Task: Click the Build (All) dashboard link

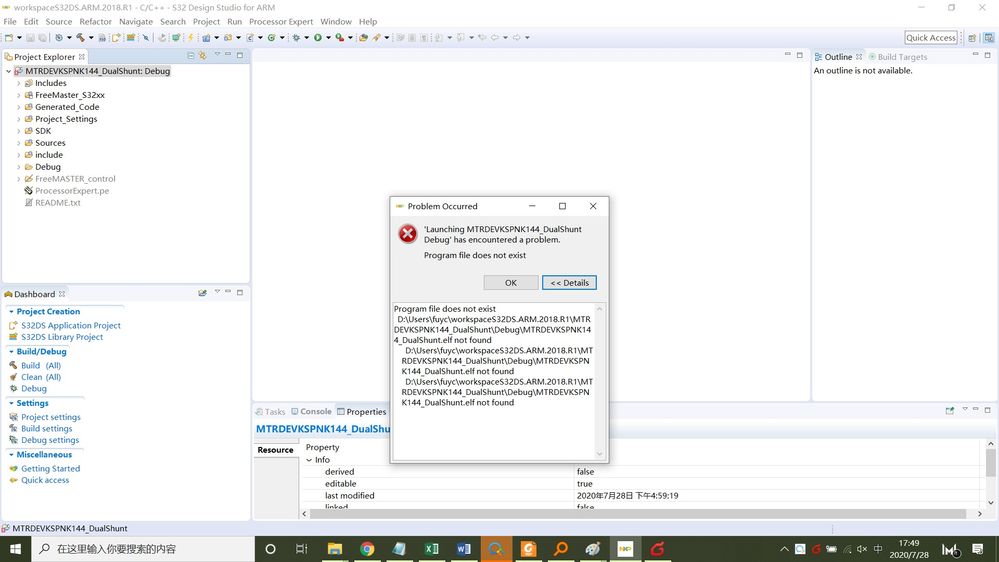Action: click(x=41, y=365)
